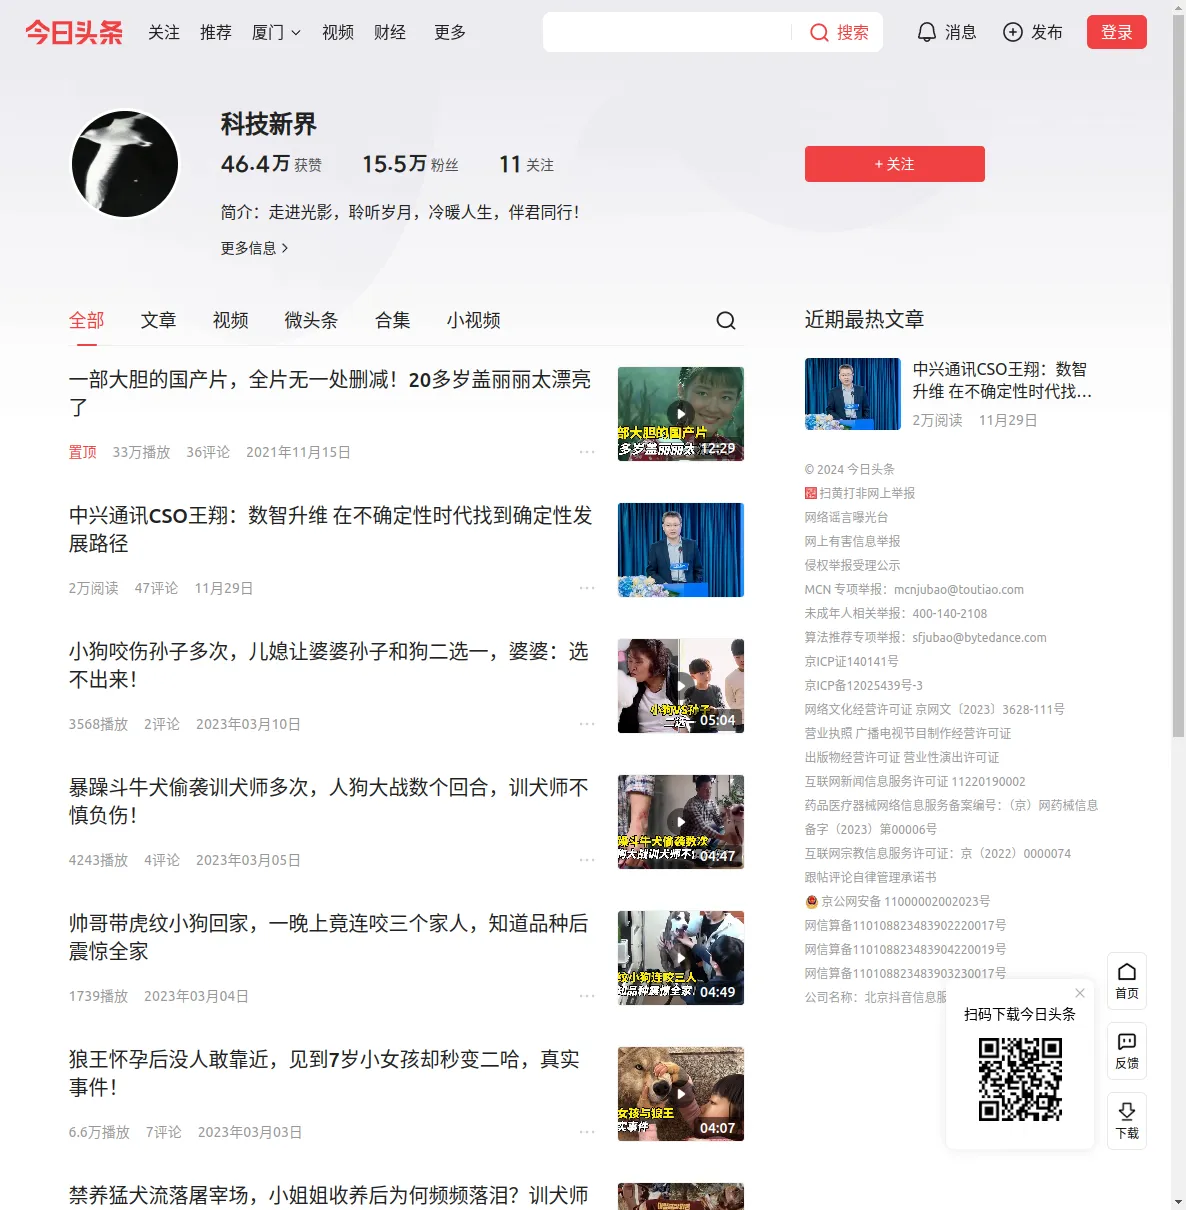The image size is (1186, 1210).
Task: Play the 狼王怀孕 video thumbnail
Action: pyautogui.click(x=681, y=1094)
